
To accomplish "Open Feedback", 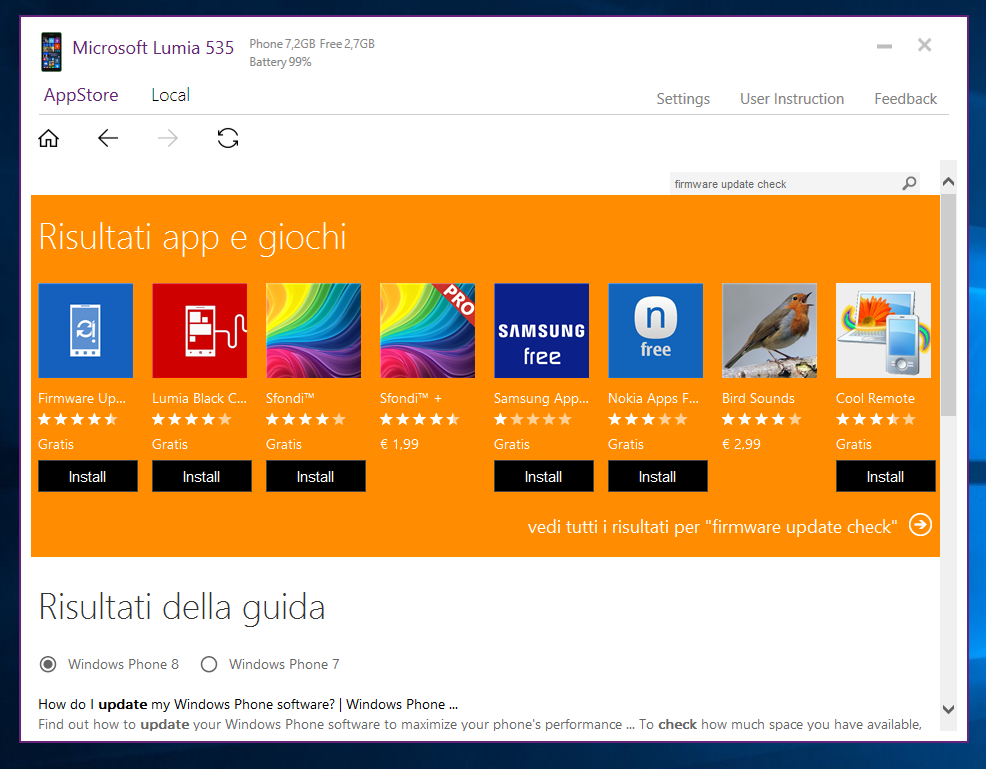I will click(906, 99).
